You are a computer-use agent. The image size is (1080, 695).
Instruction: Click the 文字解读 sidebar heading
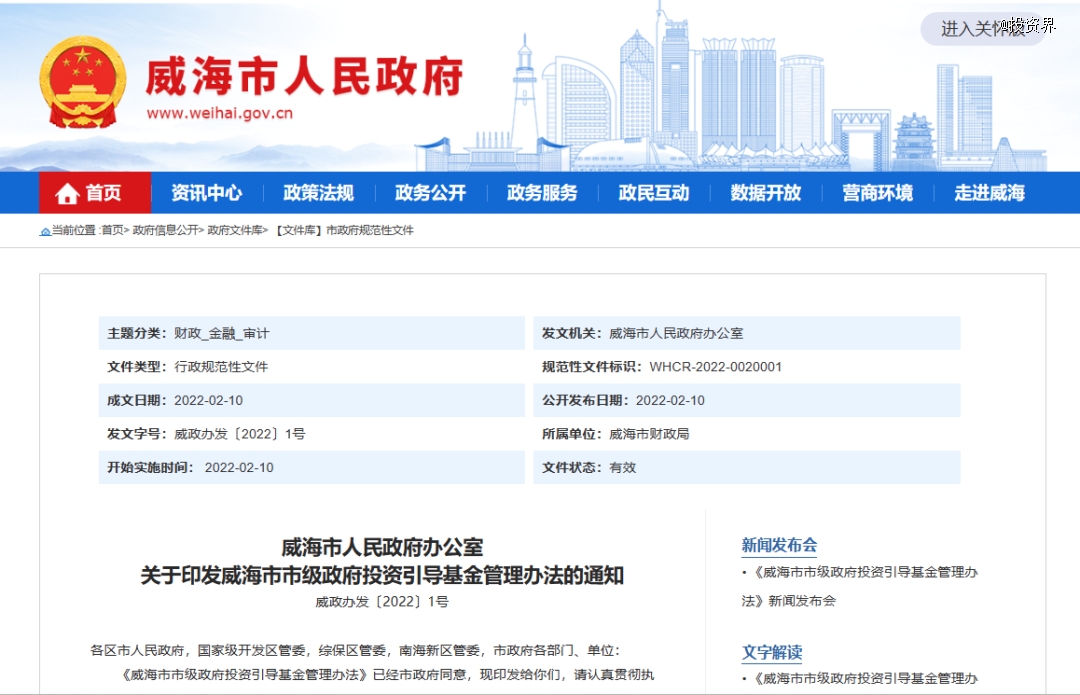coord(771,652)
